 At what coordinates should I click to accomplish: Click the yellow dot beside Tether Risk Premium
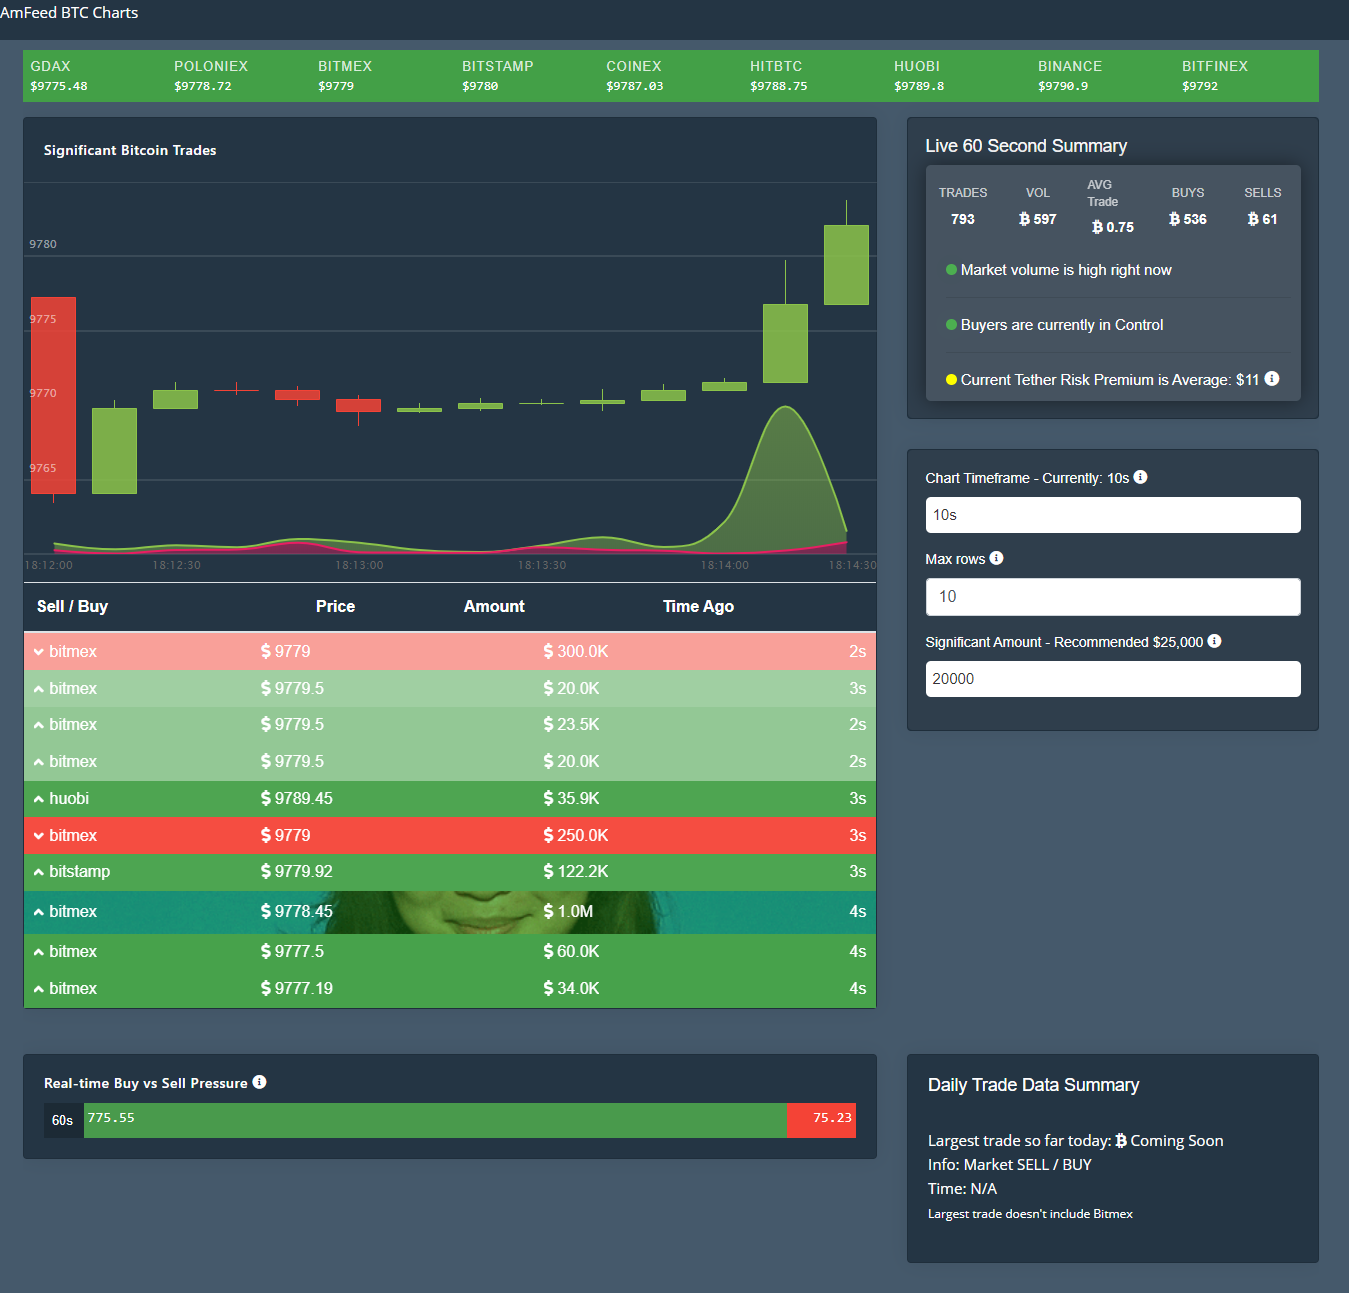pos(951,380)
